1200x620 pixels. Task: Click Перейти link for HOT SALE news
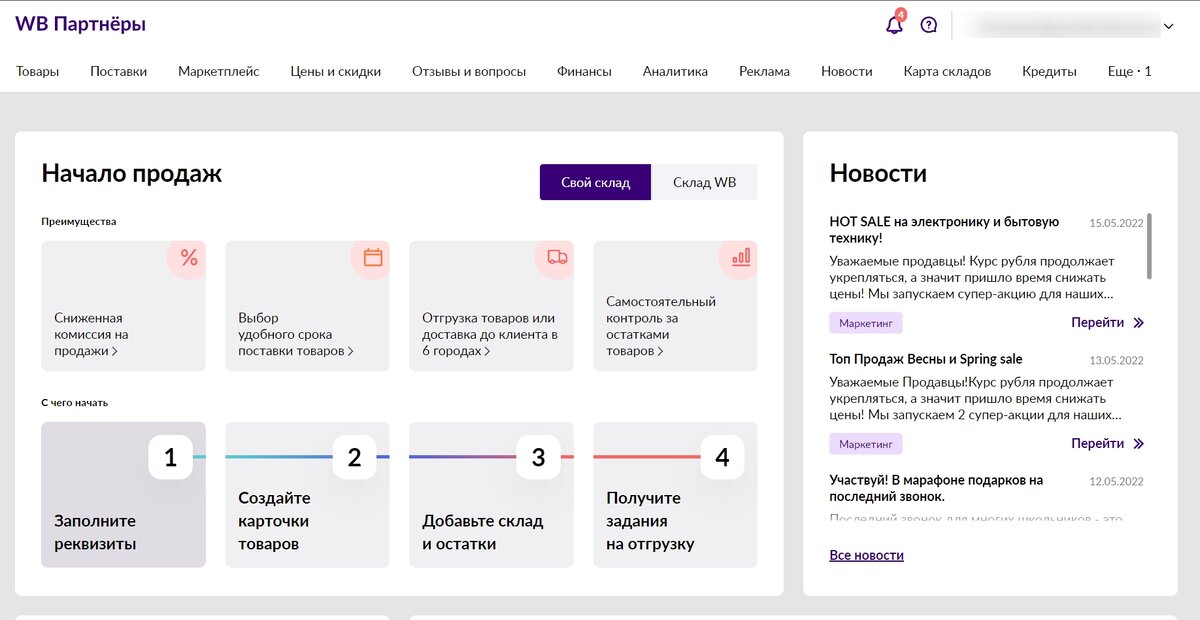click(1098, 323)
